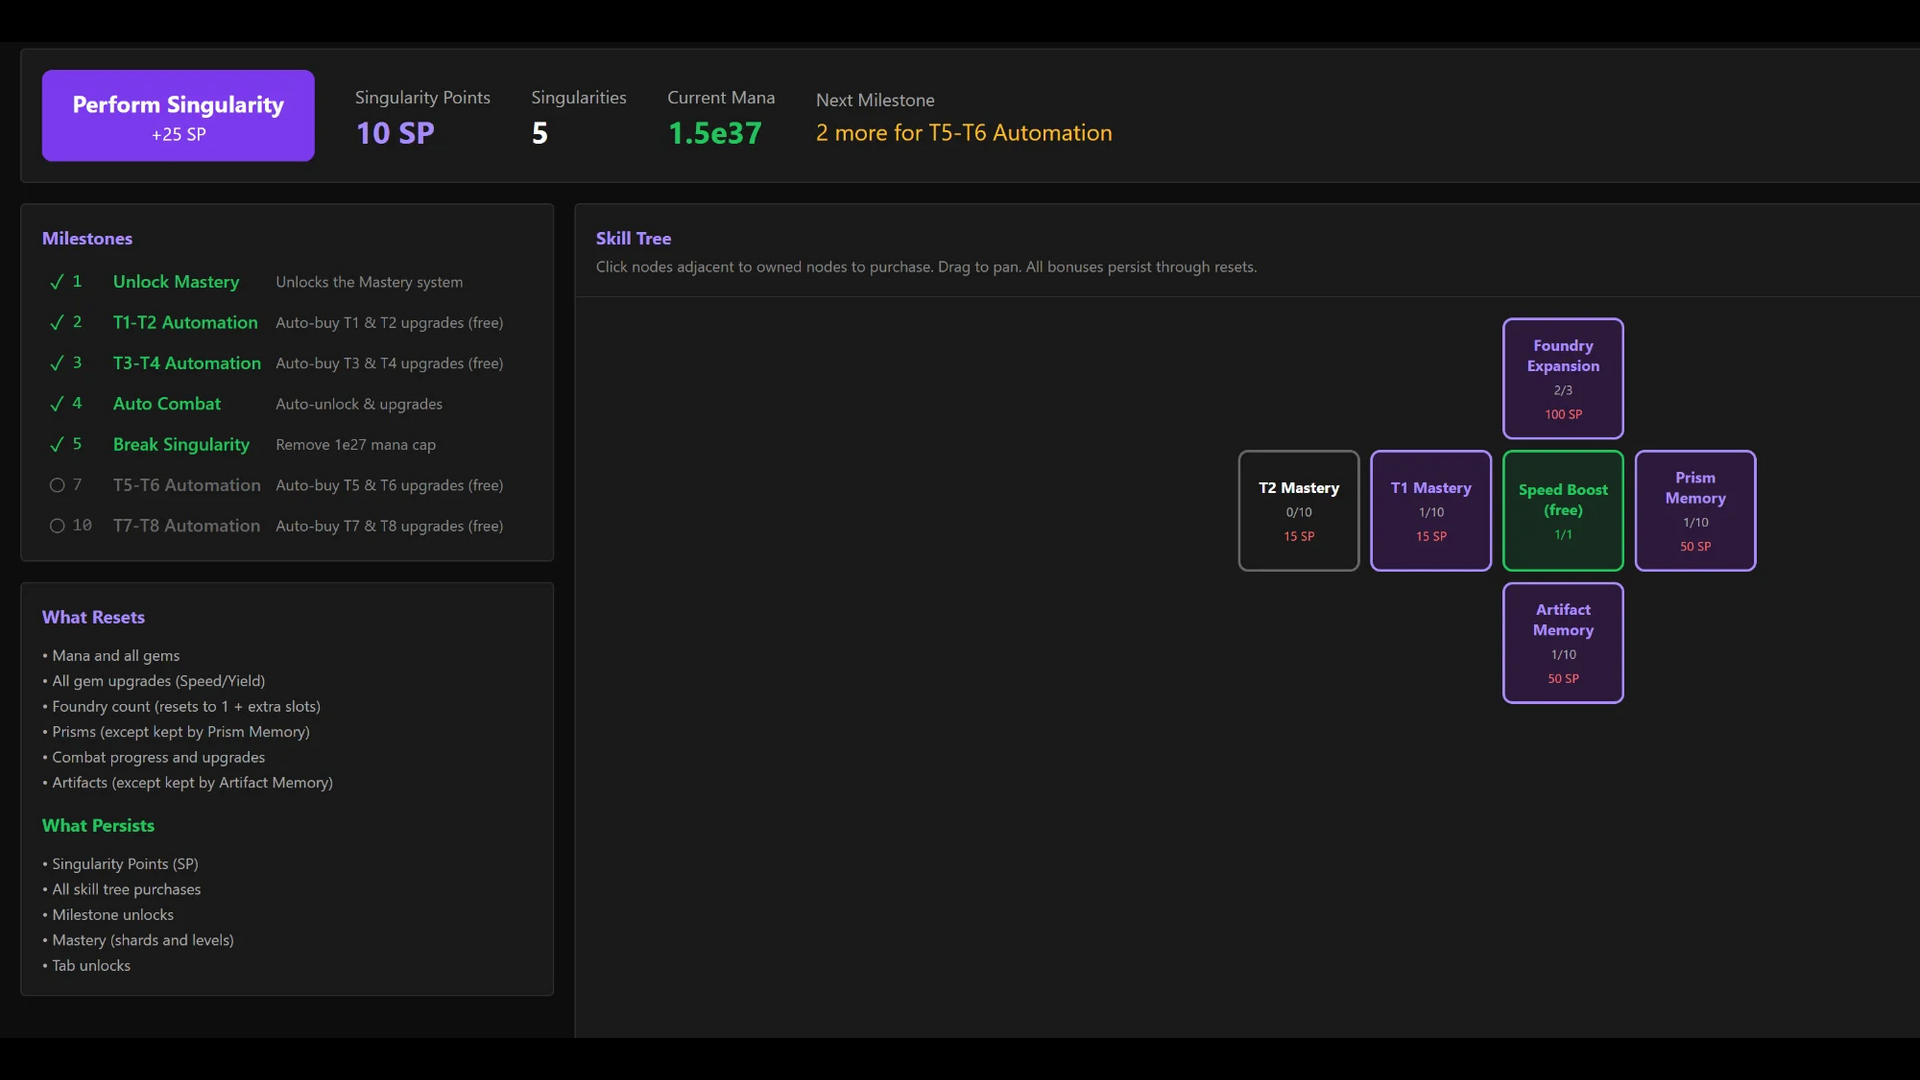Purchase the Foundry Expansion skill node
This screenshot has height=1080, width=1920.
coord(1563,378)
